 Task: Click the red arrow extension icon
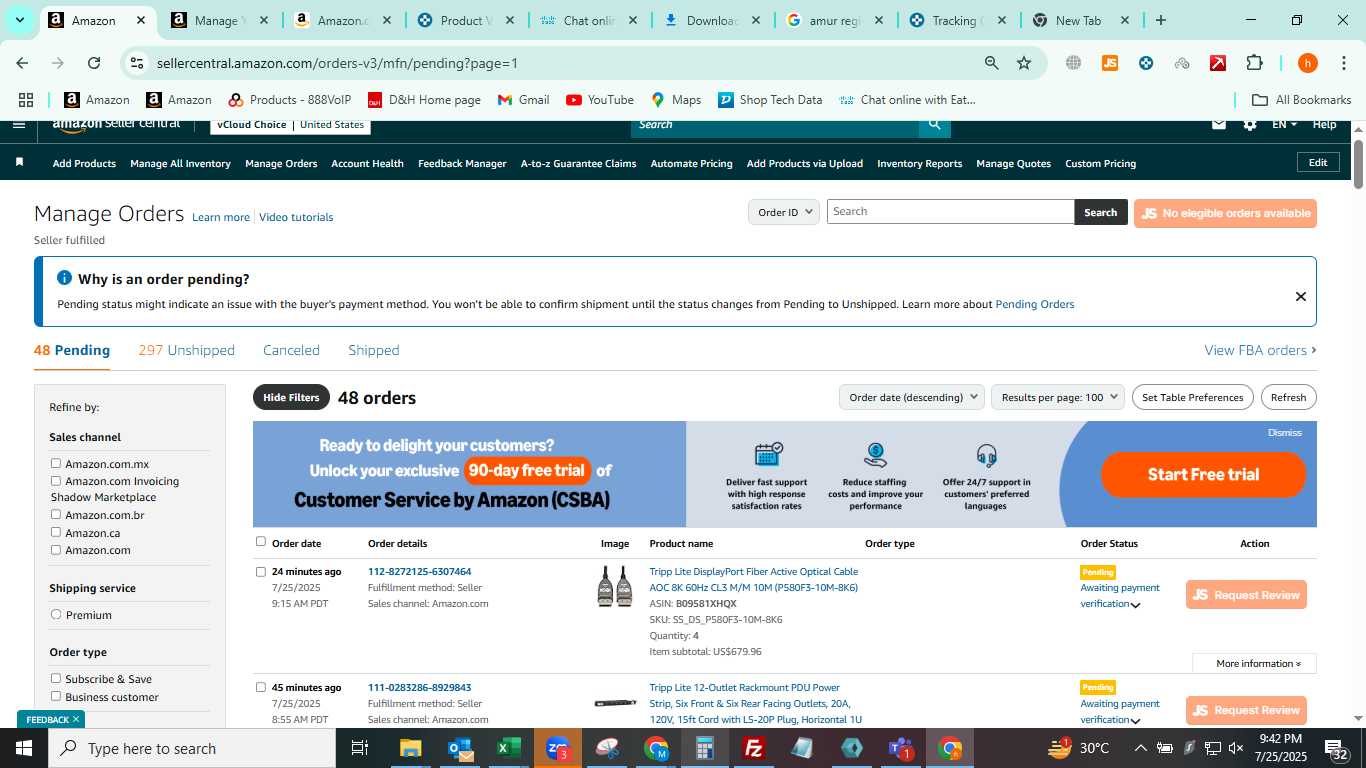pyautogui.click(x=1218, y=63)
